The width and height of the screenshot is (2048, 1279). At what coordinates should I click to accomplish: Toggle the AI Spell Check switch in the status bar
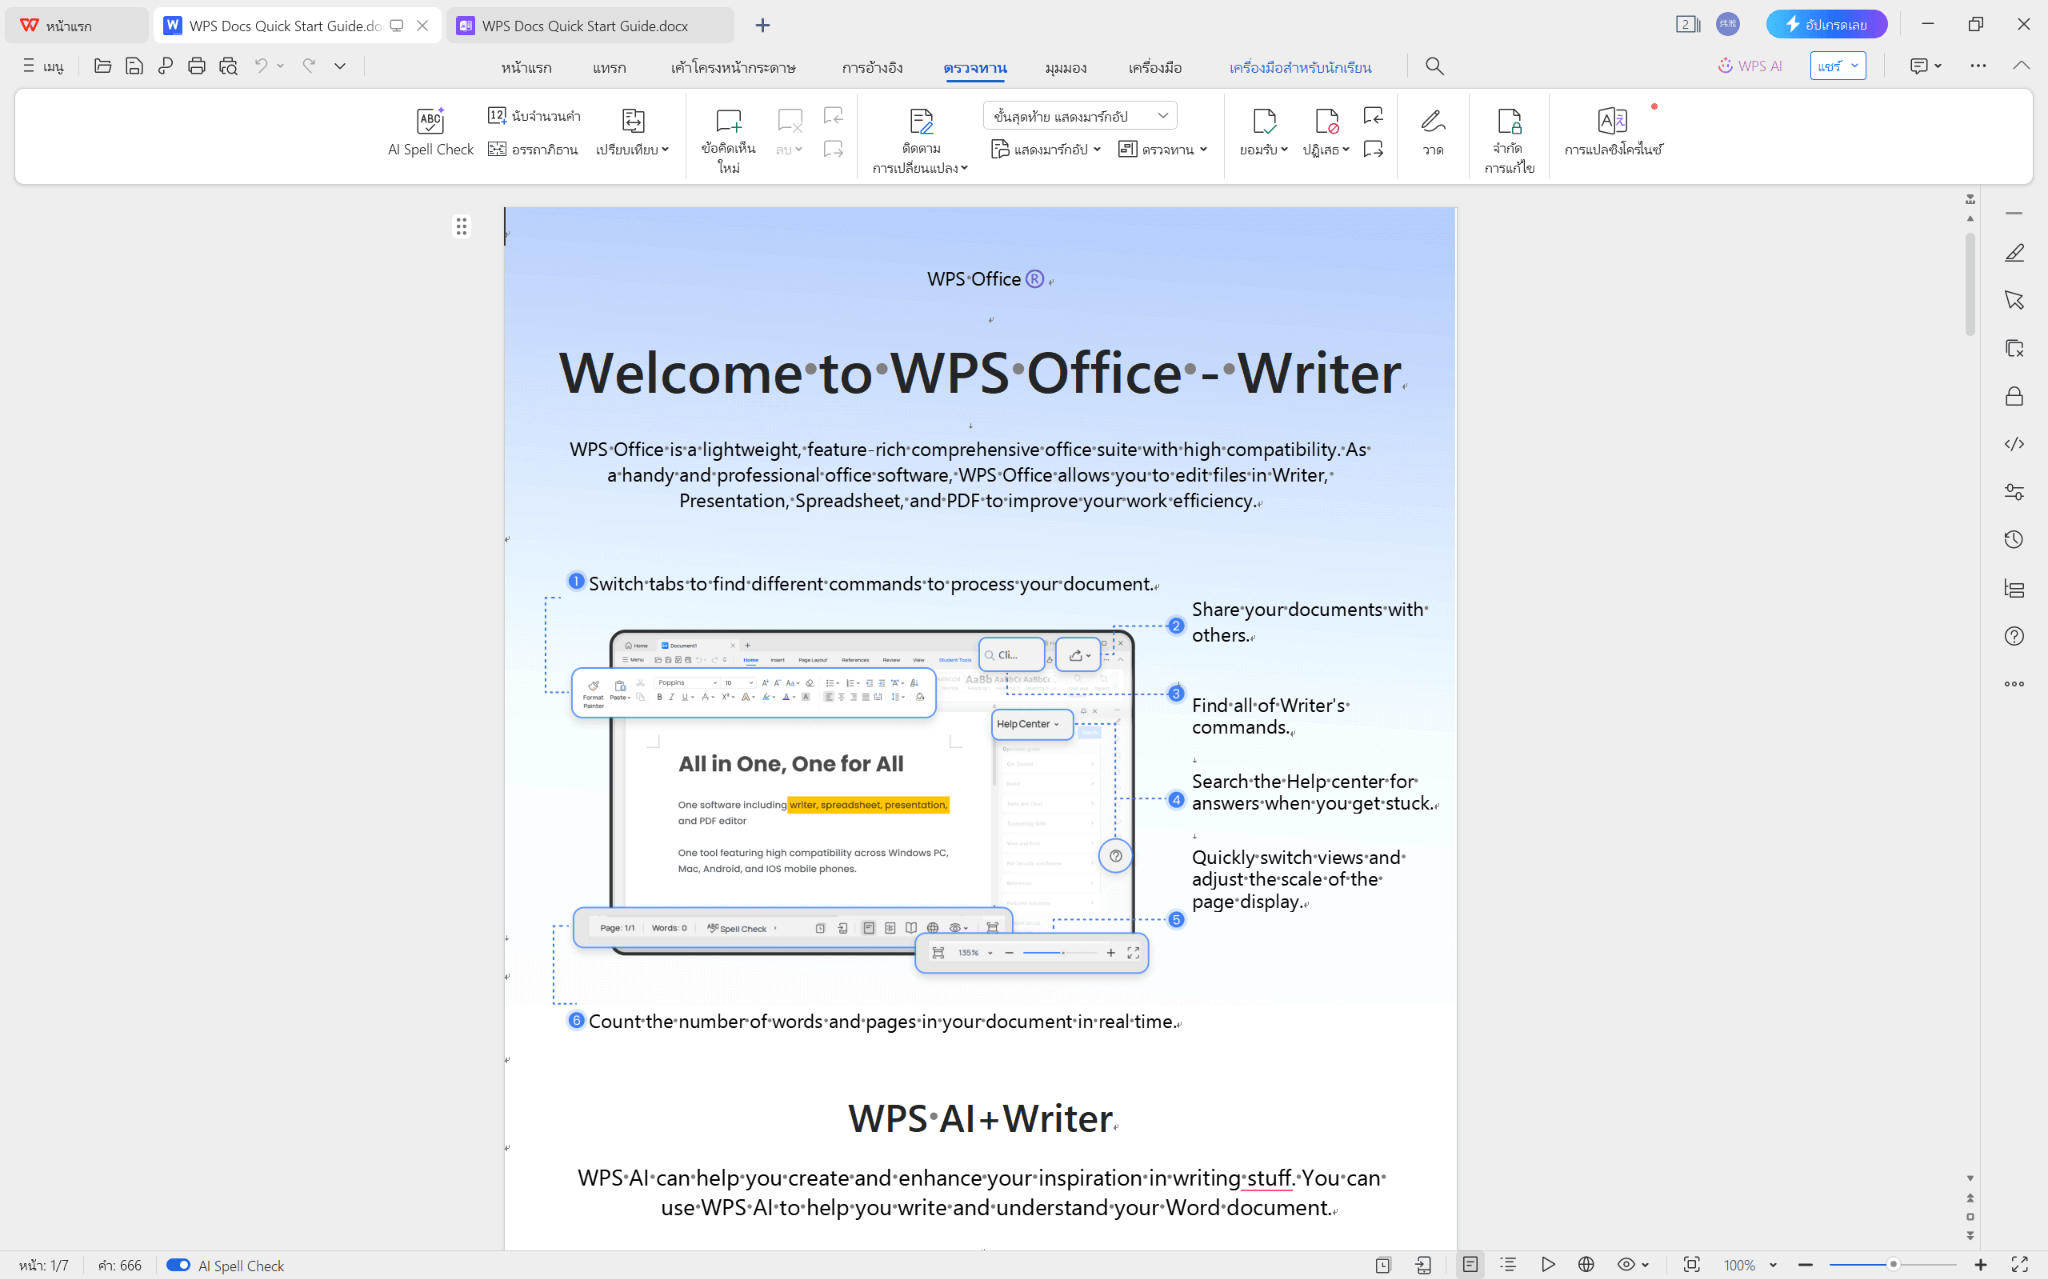(178, 1265)
